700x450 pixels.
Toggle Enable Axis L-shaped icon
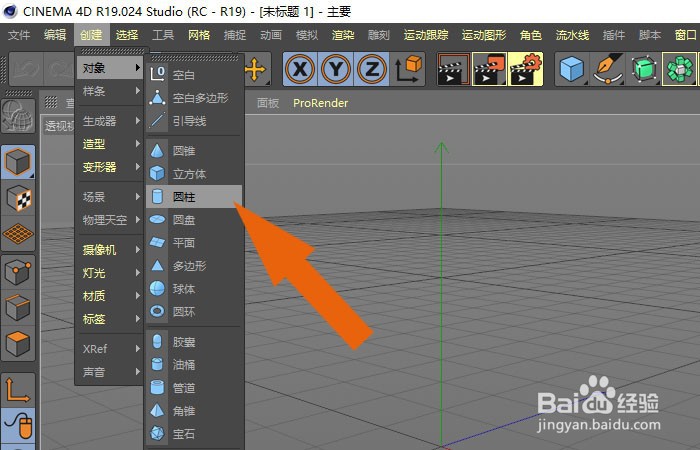pos(18,390)
